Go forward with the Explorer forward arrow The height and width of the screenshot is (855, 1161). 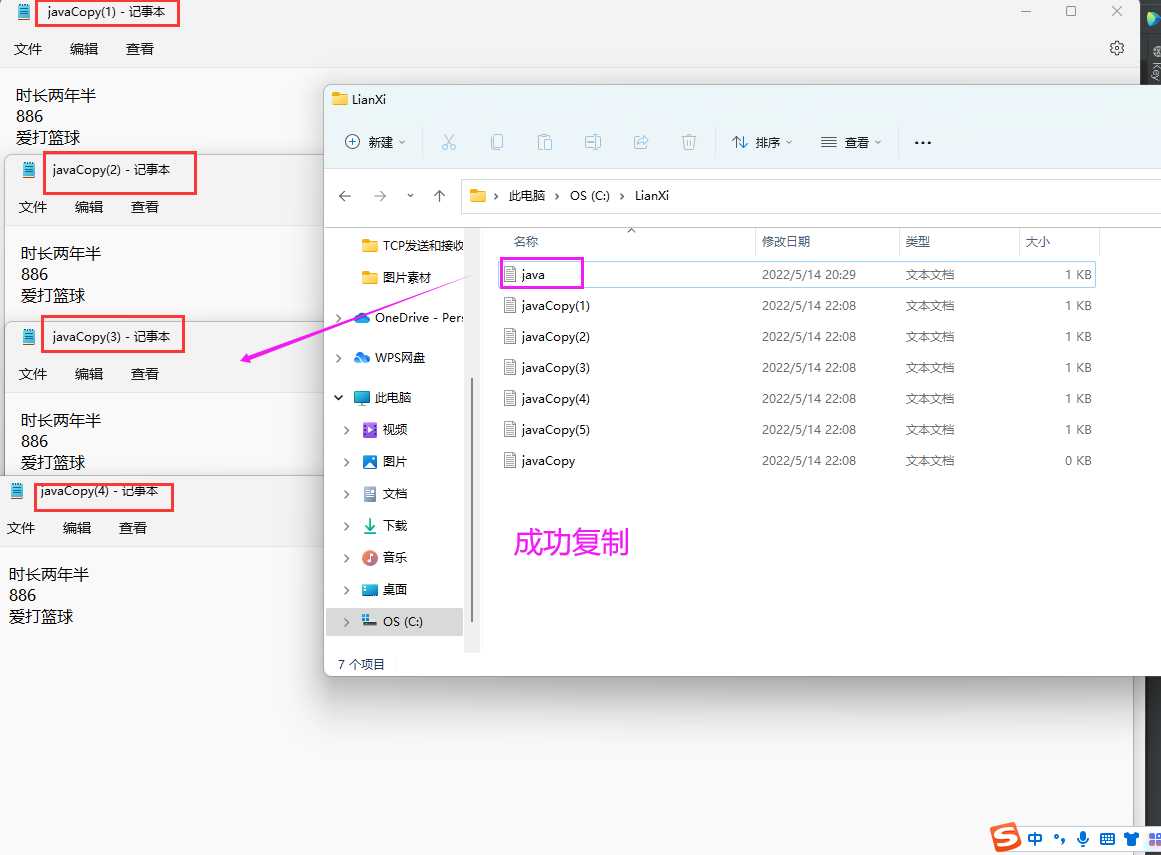380,196
